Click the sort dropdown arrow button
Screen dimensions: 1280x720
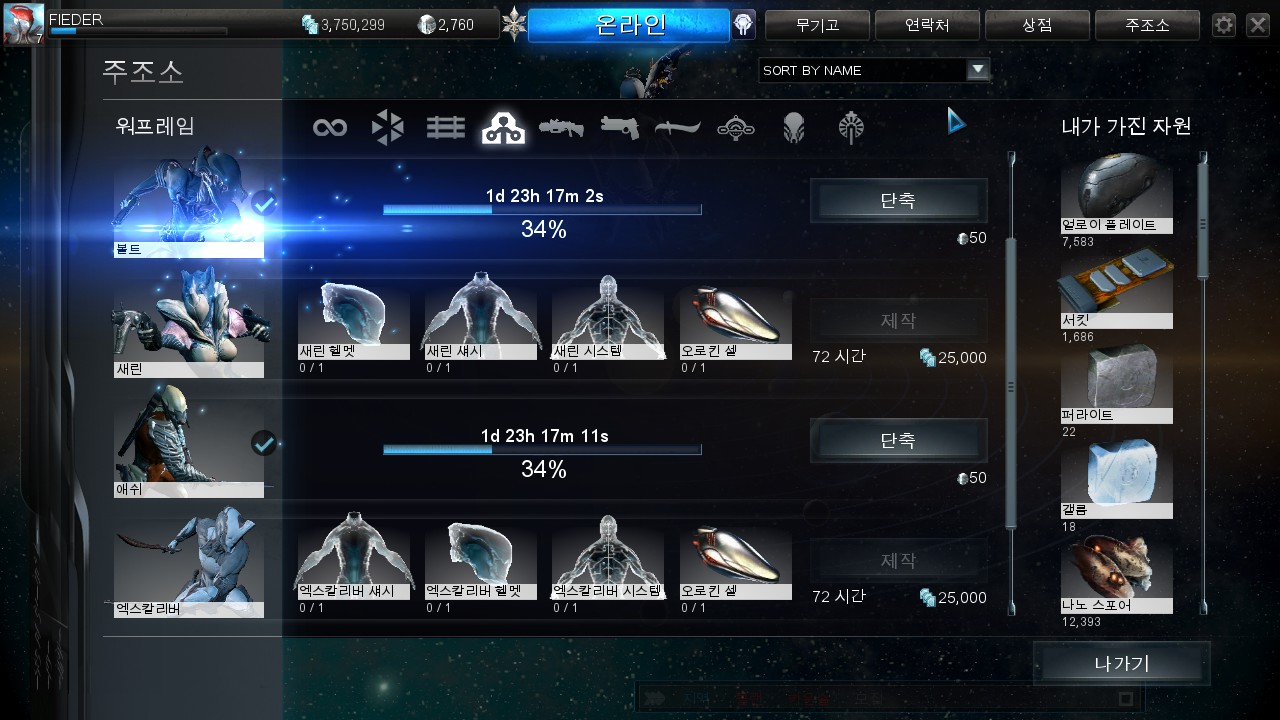point(978,70)
